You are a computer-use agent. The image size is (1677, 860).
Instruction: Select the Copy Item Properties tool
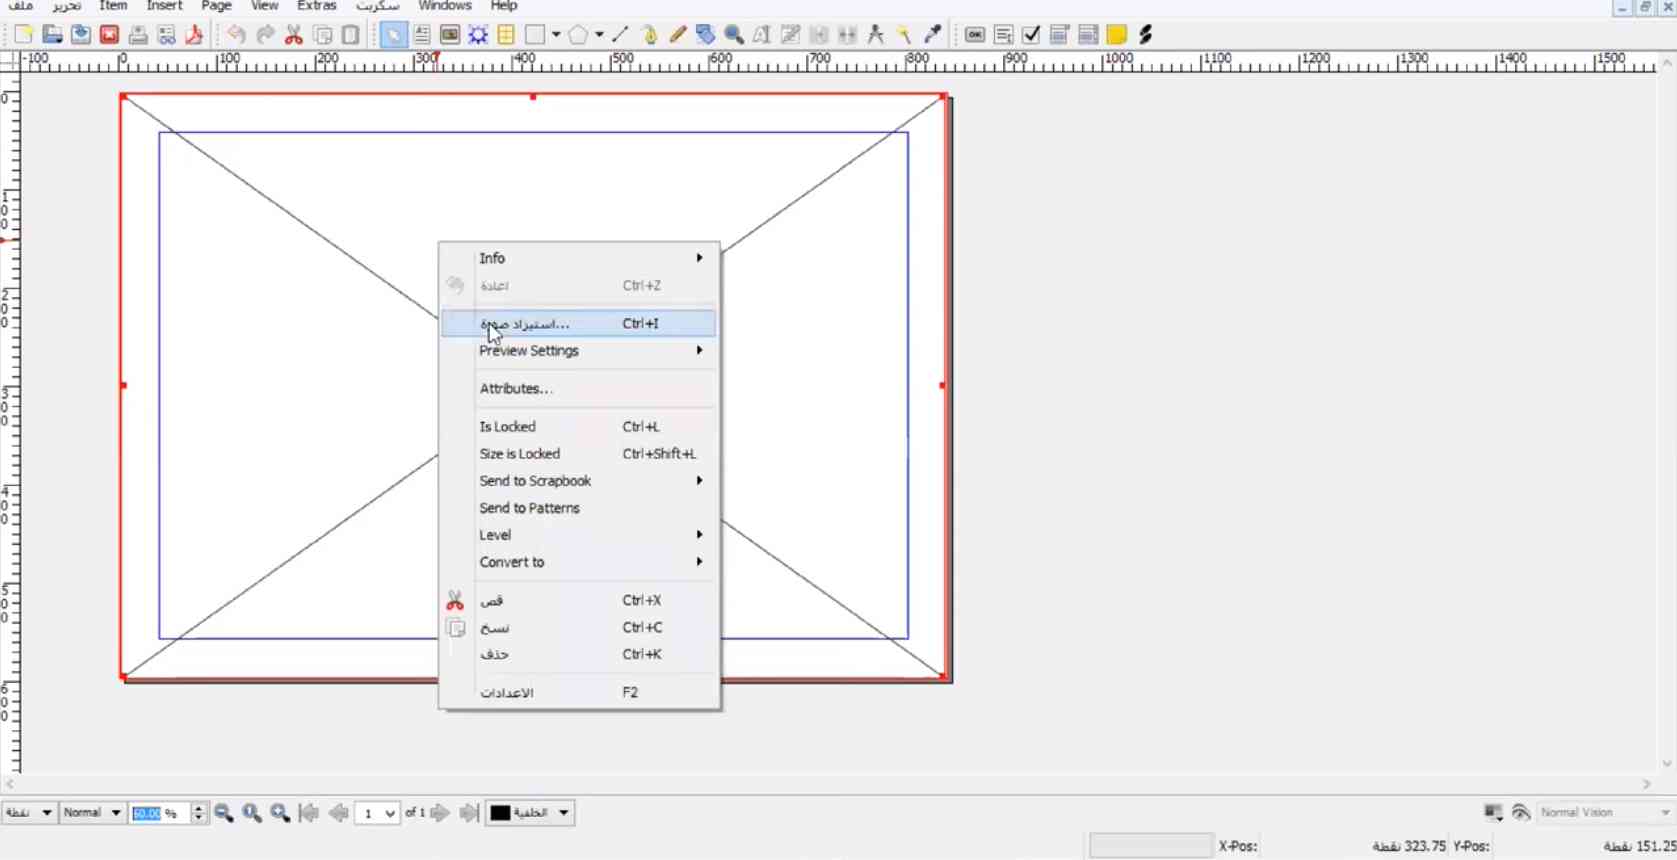pos(904,35)
